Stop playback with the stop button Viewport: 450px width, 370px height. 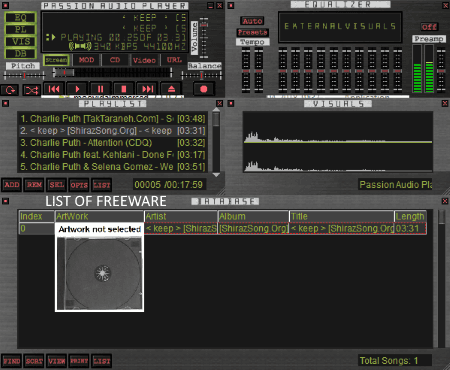[x=124, y=89]
